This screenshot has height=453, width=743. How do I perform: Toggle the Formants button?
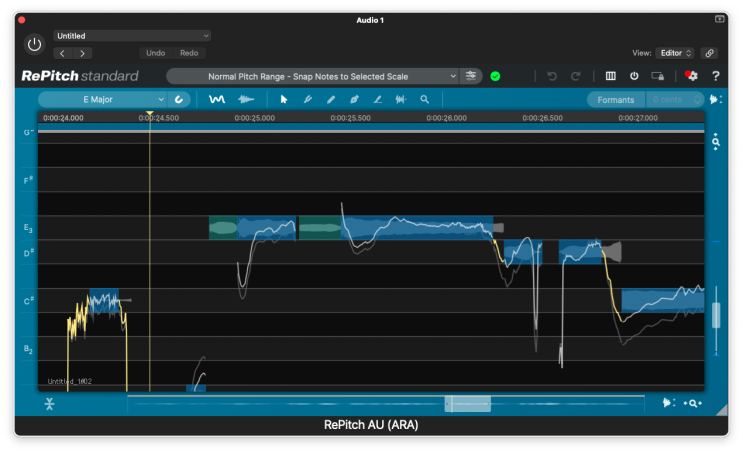(616, 100)
